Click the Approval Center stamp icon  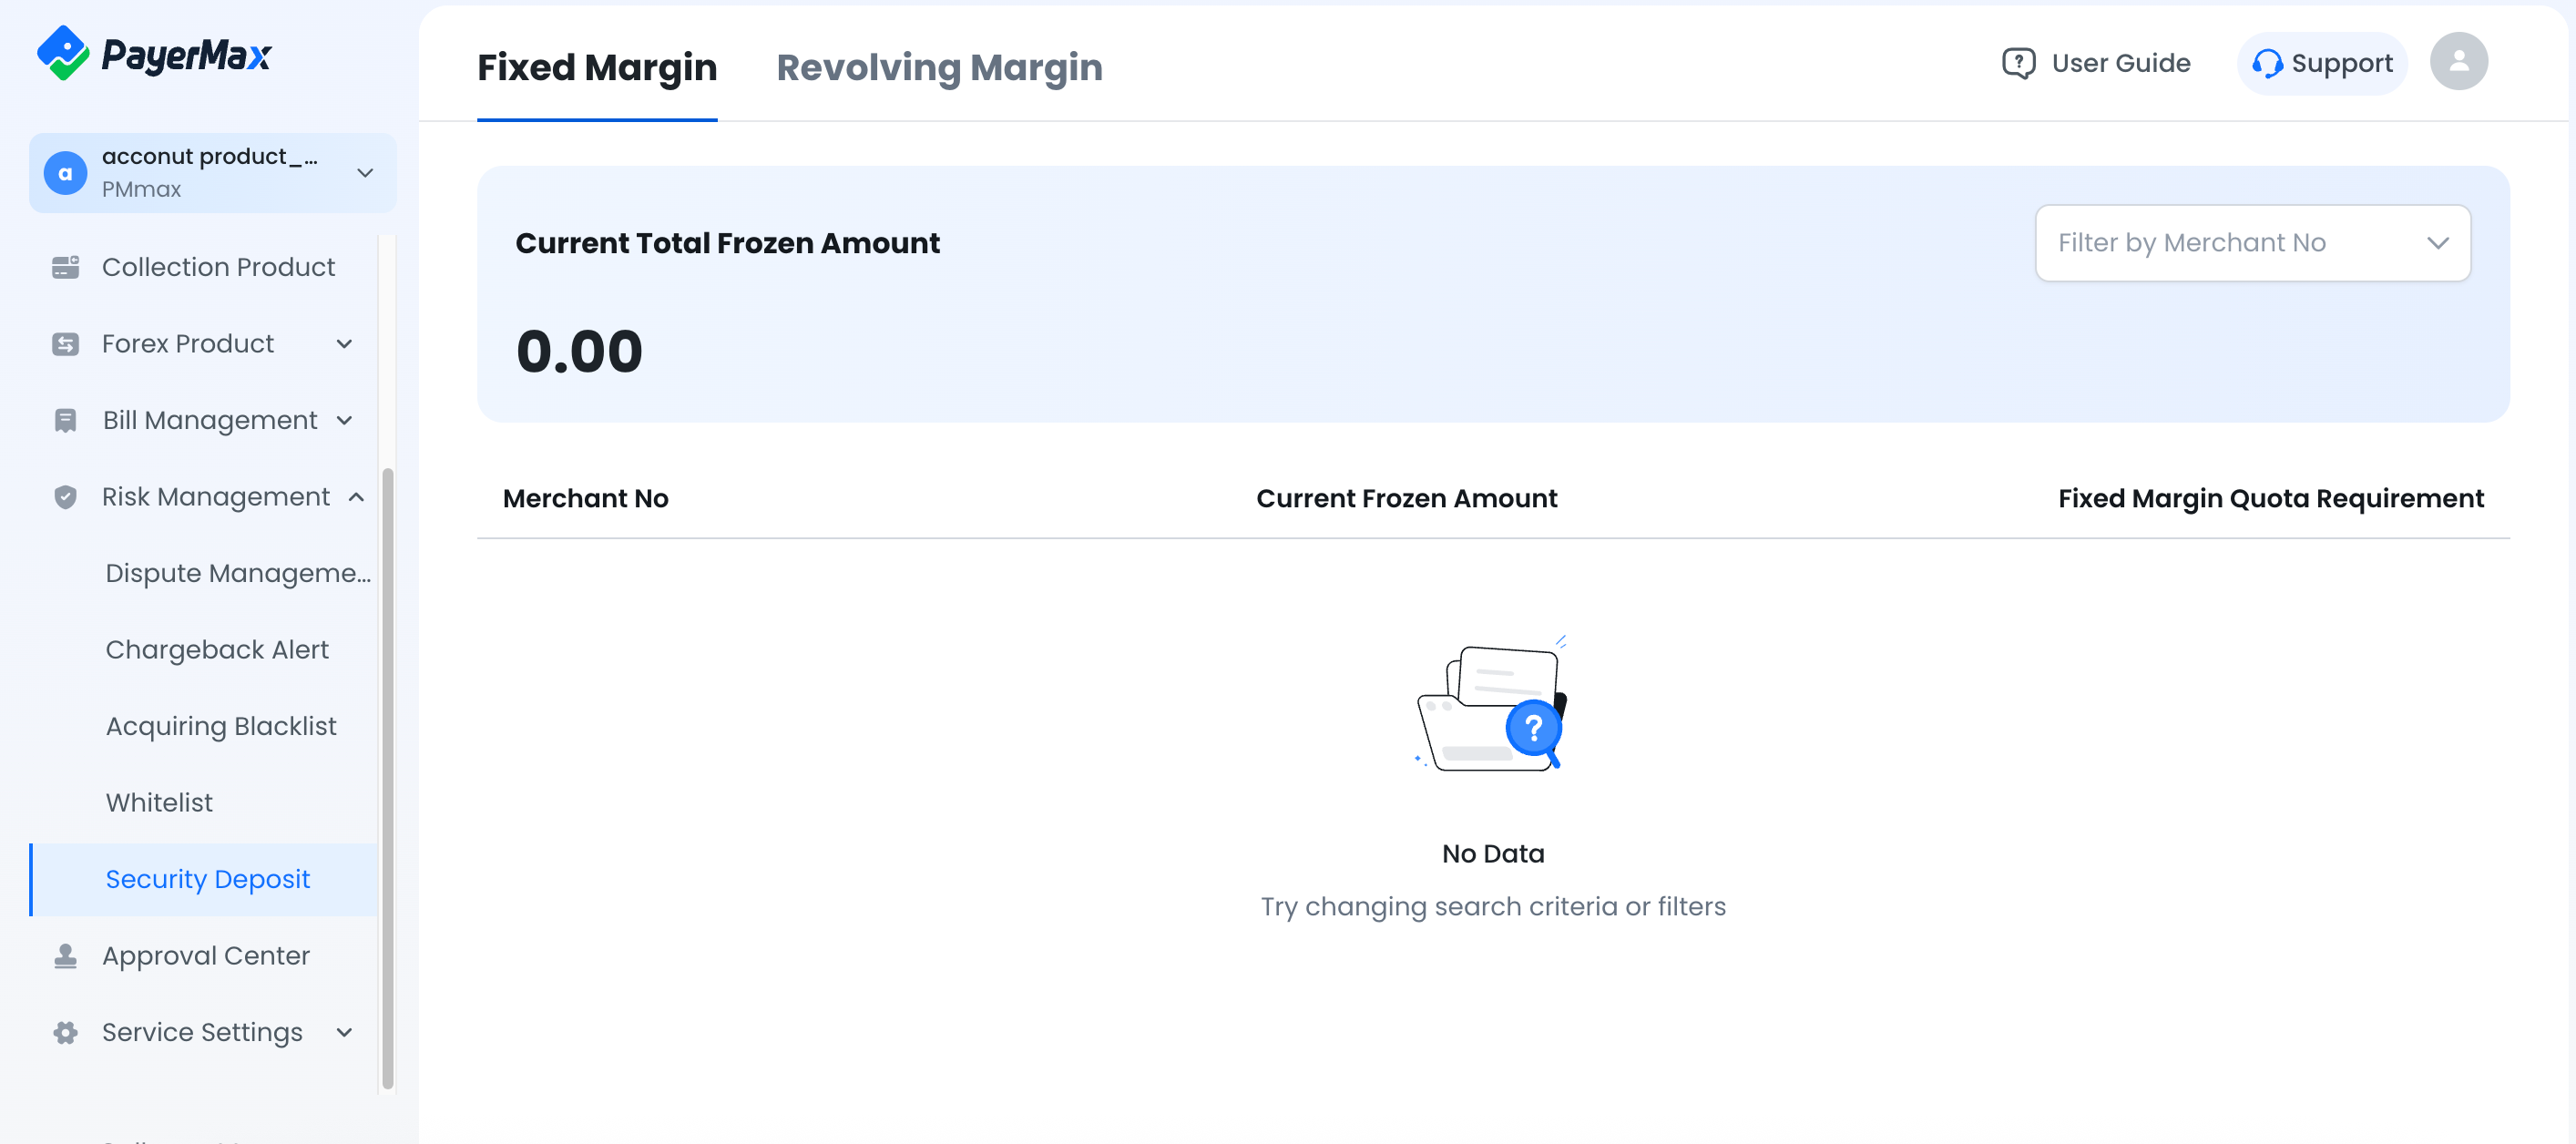65,956
